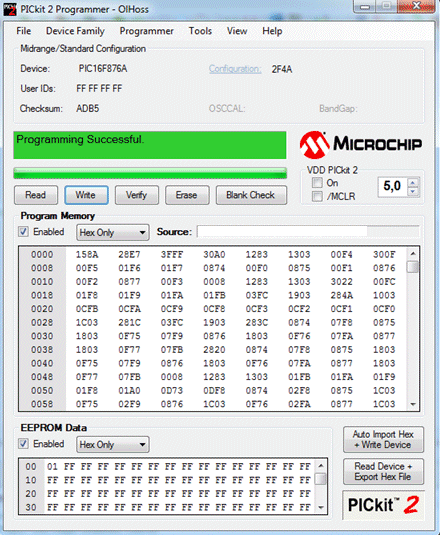Click the Configuration value 2F4A
Viewport: 440px width, 535px height.
[282, 70]
